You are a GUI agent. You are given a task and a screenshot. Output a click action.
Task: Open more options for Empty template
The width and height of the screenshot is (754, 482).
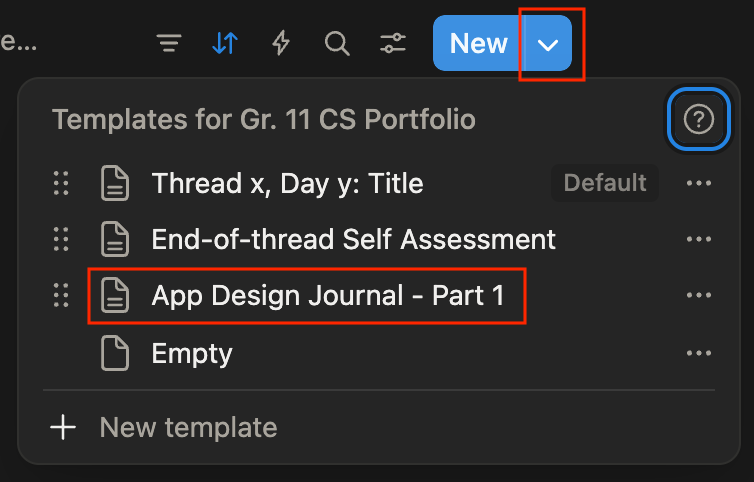698,353
